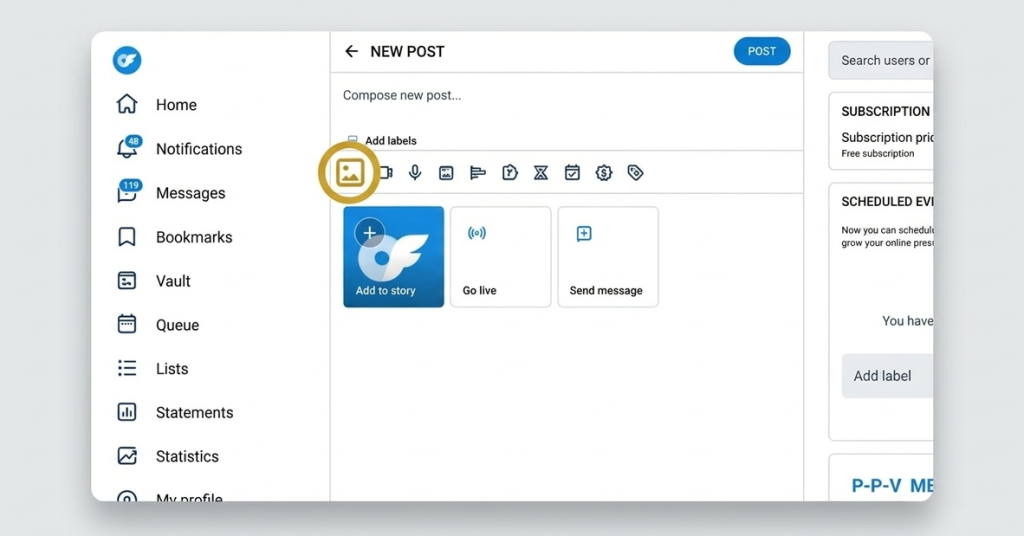This screenshot has width=1024, height=536.
Task: Schedule the post with the calendar icon
Action: (572, 173)
